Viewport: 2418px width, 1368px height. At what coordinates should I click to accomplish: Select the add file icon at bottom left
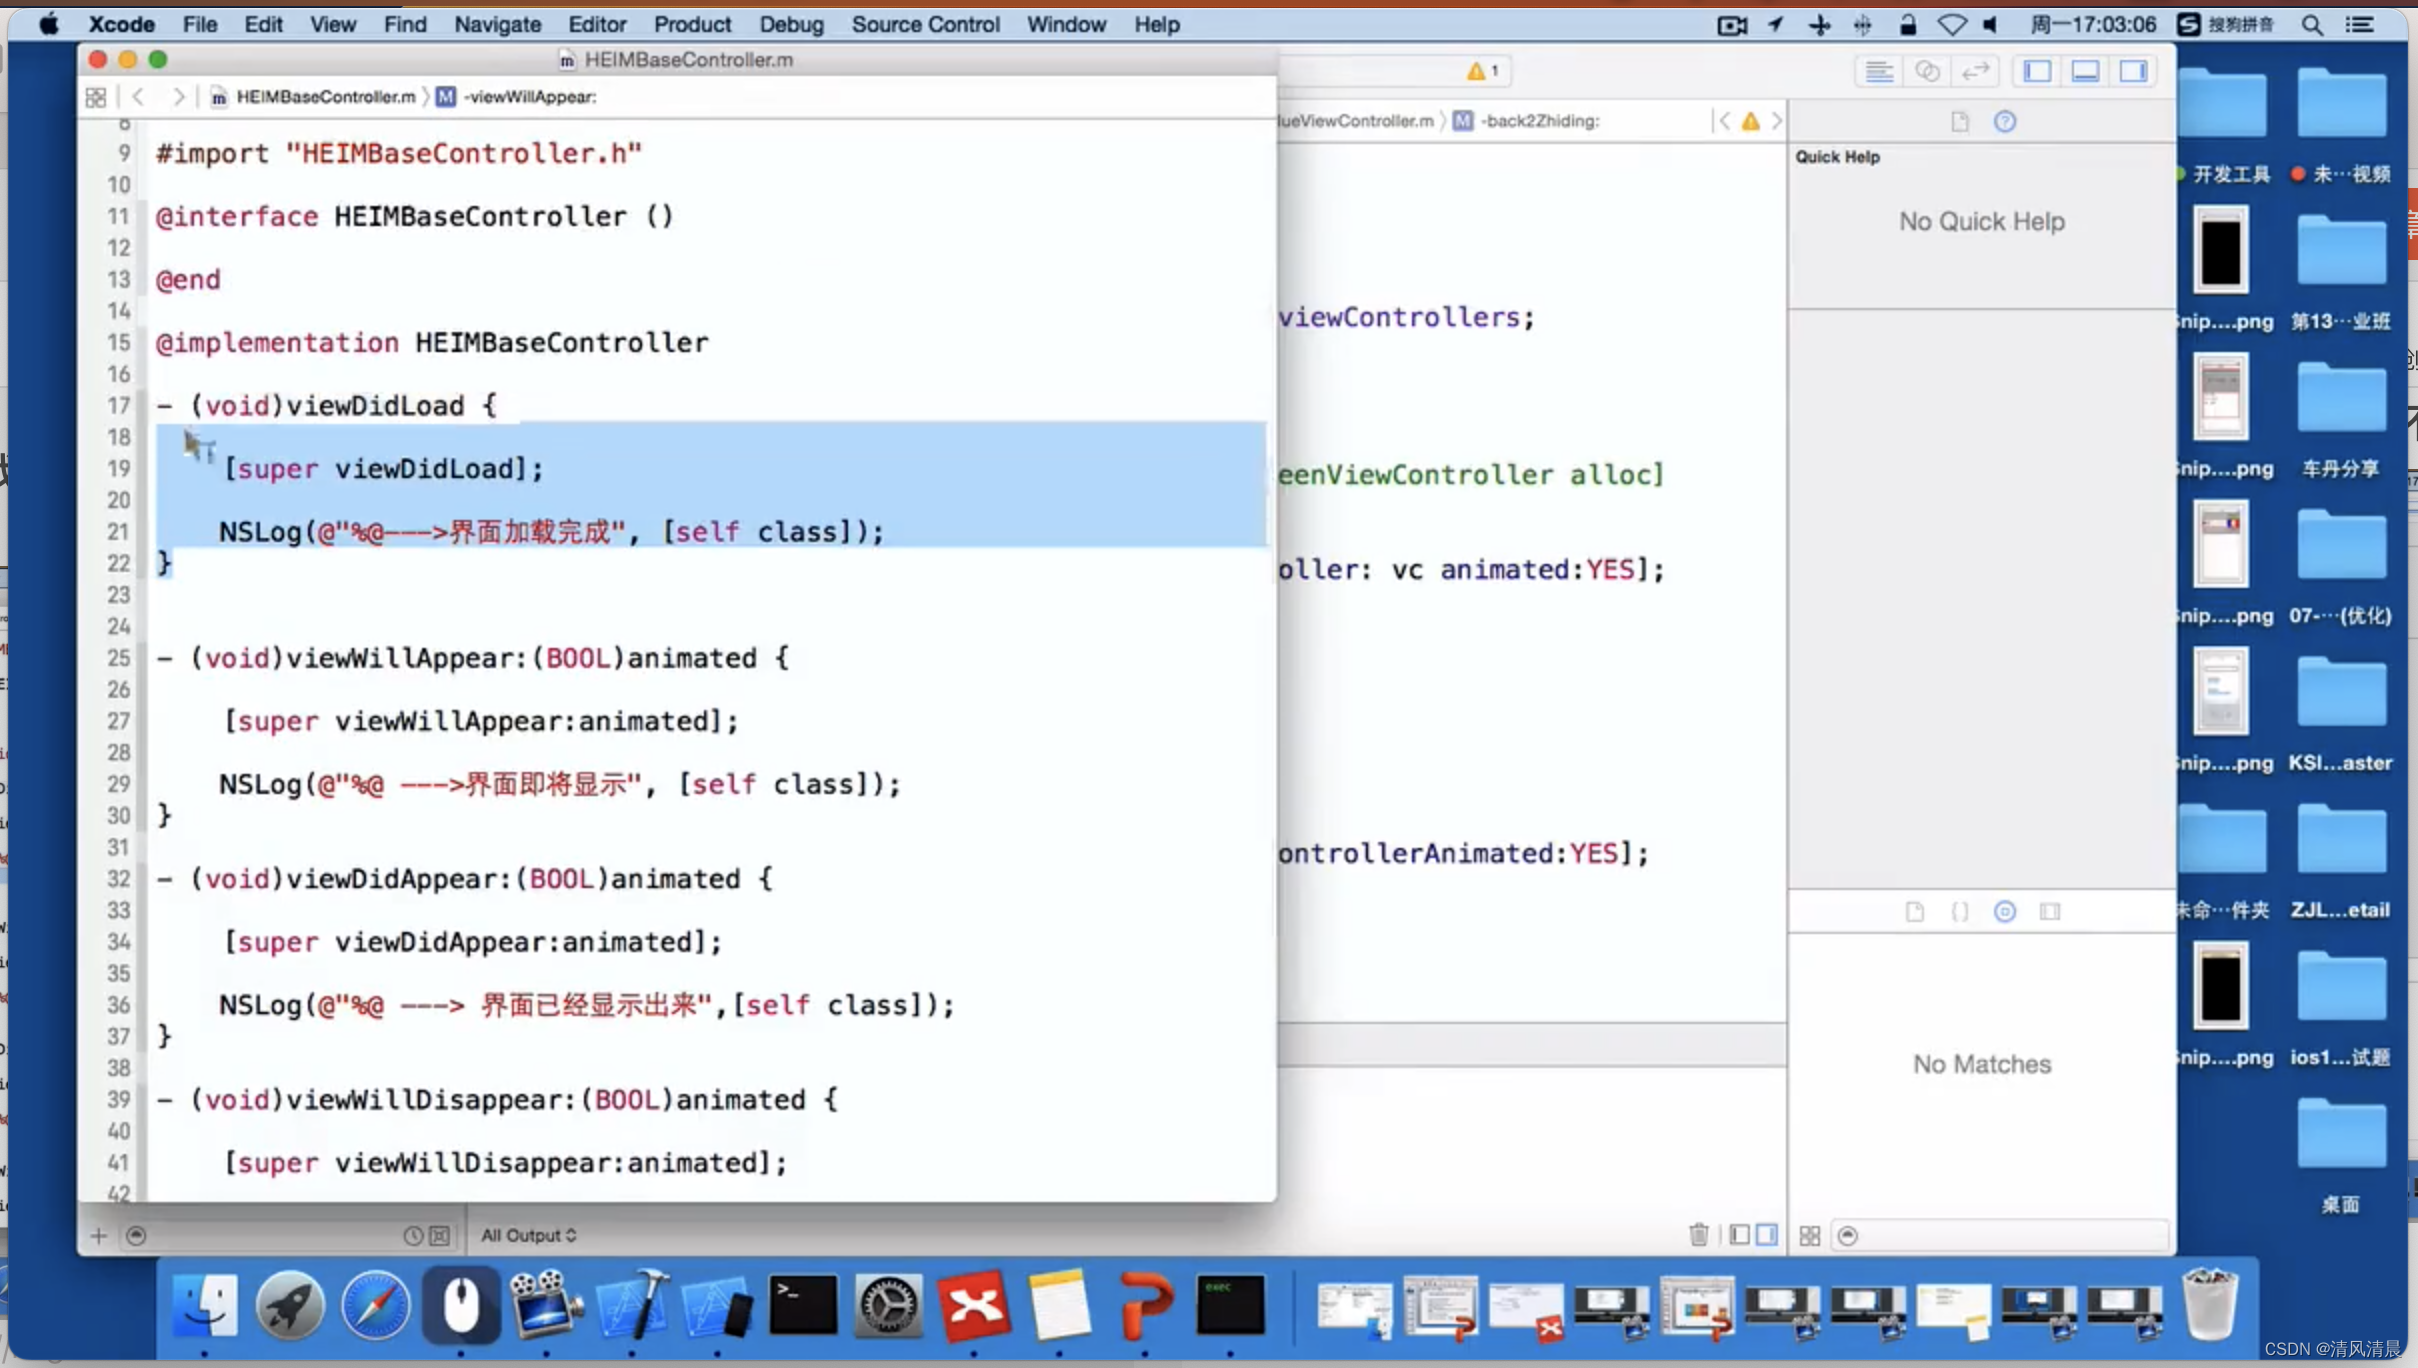pyautogui.click(x=98, y=1235)
